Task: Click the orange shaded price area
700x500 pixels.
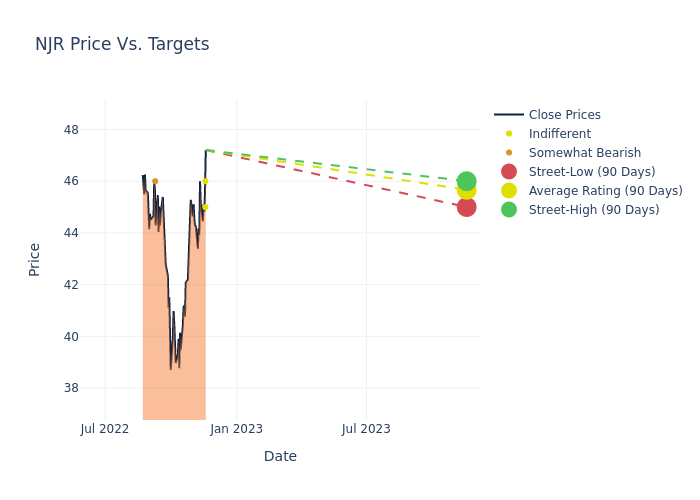Action: coord(175,390)
